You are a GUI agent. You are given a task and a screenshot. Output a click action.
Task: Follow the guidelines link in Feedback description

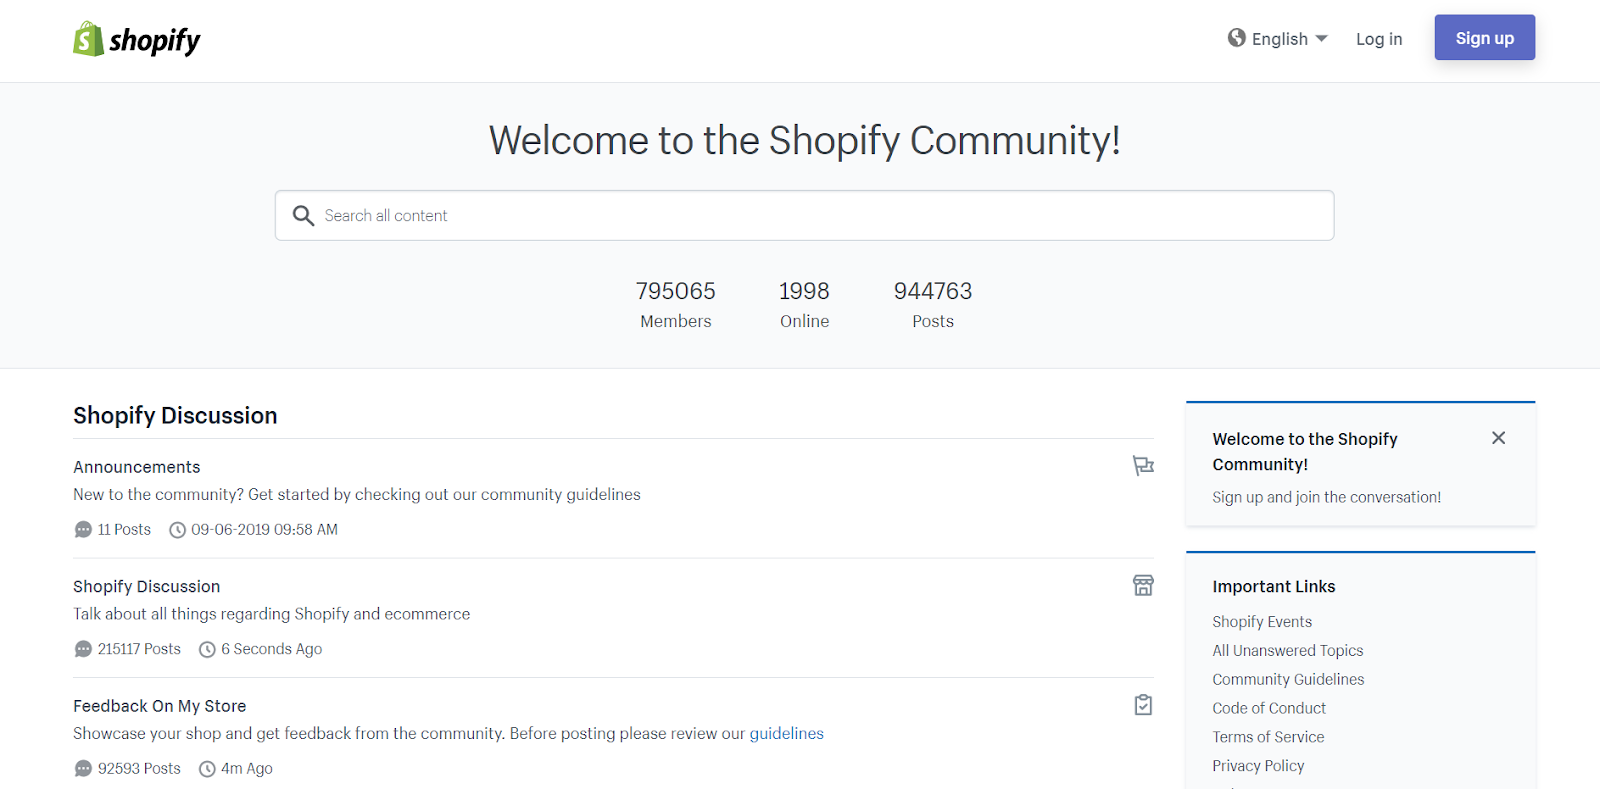point(786,733)
